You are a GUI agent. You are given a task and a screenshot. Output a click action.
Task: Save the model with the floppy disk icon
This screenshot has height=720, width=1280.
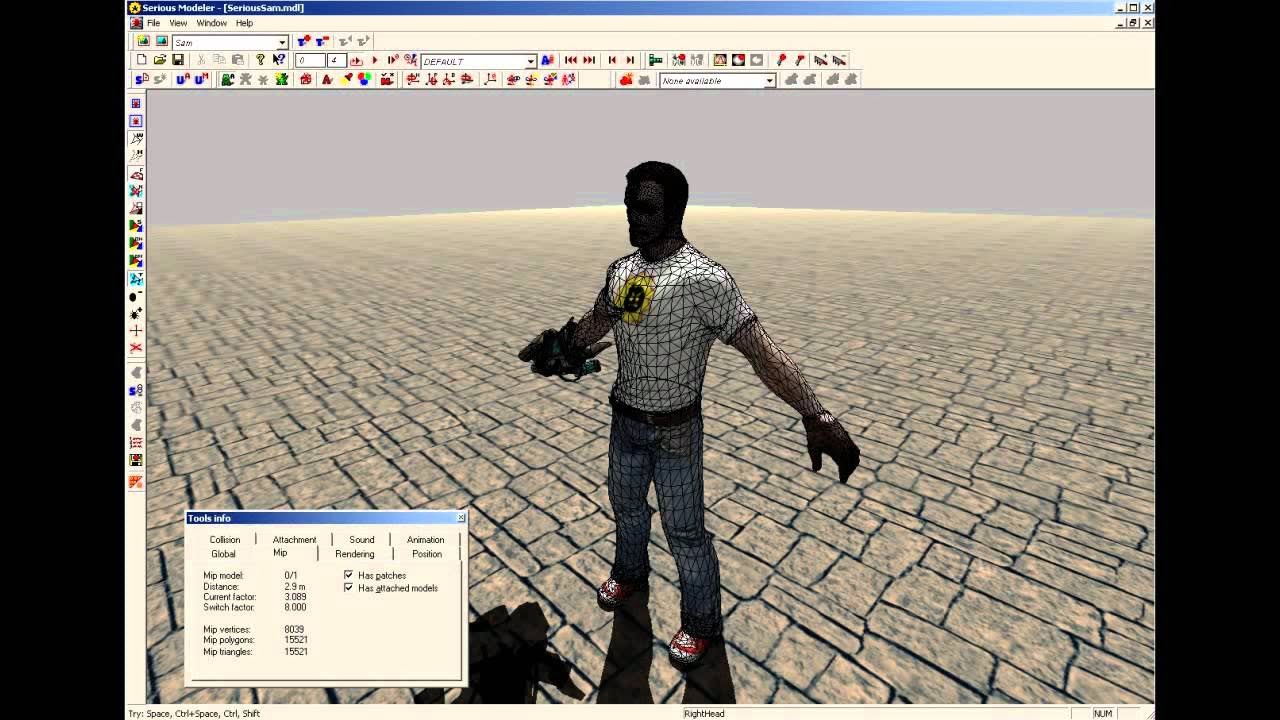pos(178,60)
